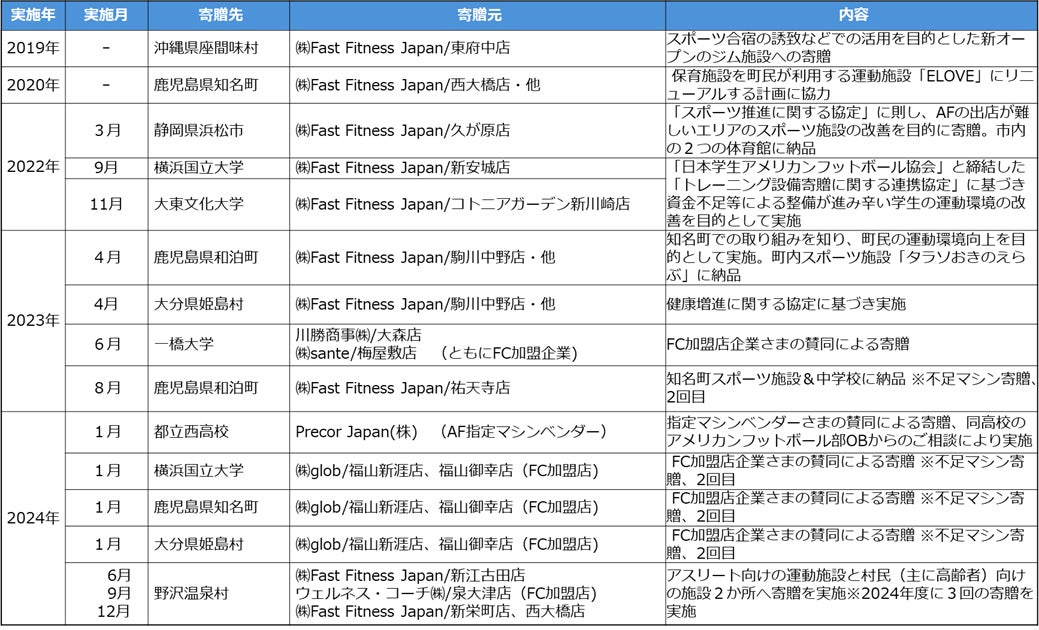Select the 6月 9月 12月 month cell
Viewport: 1039px width, 630px height.
106,594
